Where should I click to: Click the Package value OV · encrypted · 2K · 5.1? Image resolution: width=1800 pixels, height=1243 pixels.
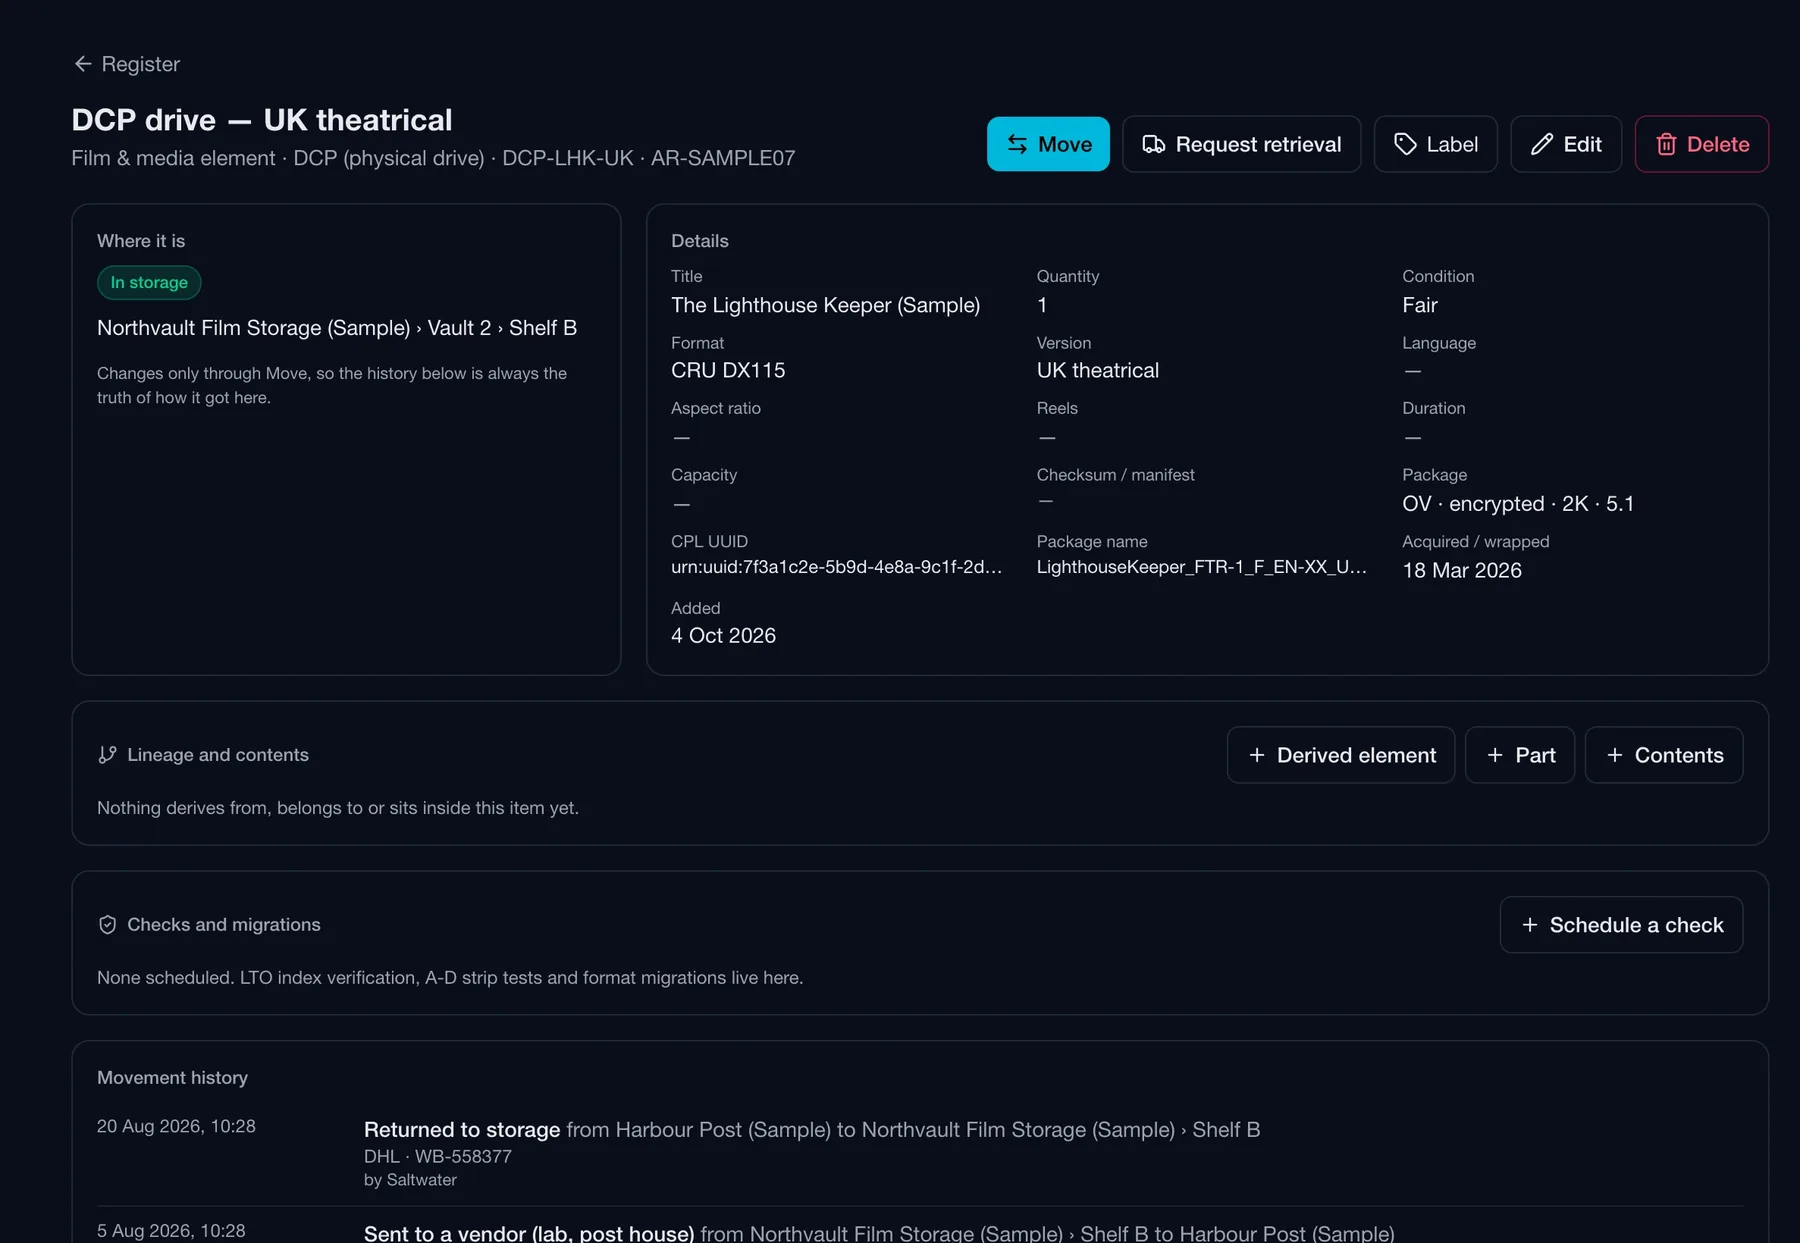(1518, 504)
